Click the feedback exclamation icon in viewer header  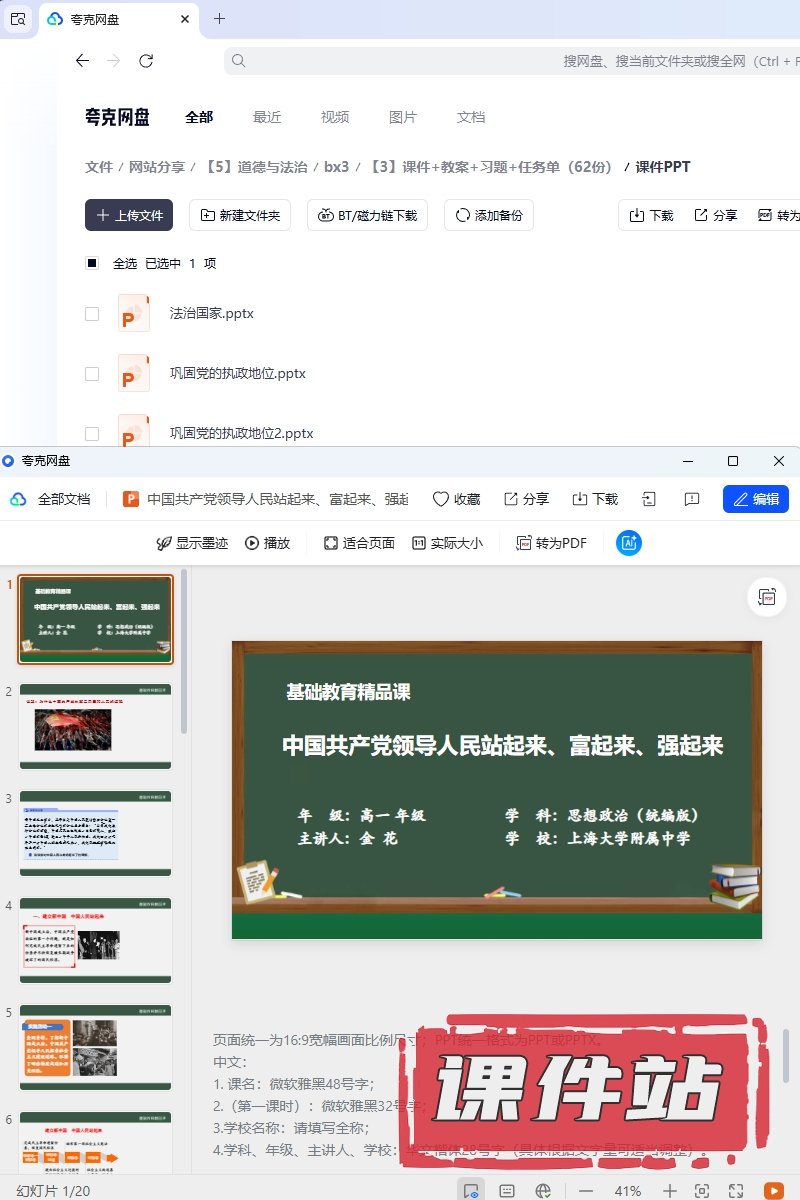[691, 499]
